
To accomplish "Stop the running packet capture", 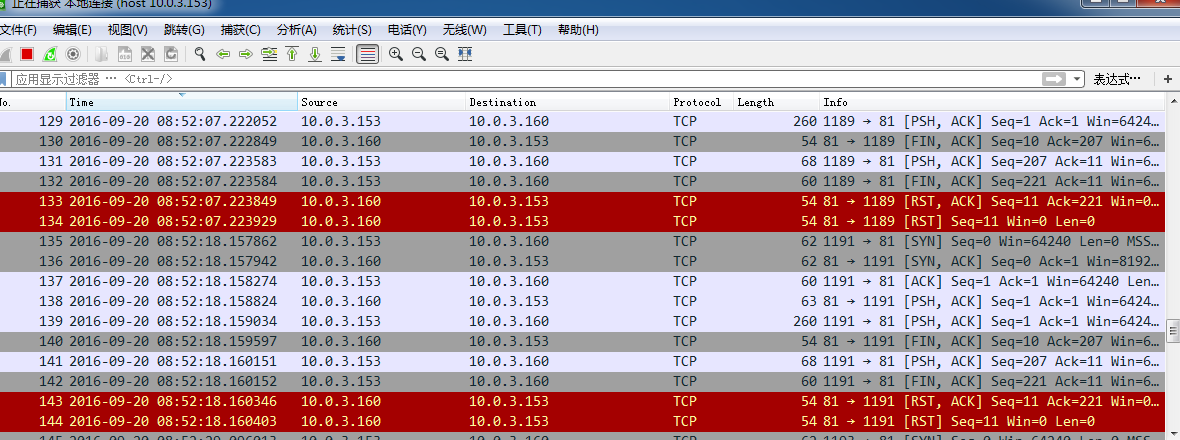I will point(27,54).
